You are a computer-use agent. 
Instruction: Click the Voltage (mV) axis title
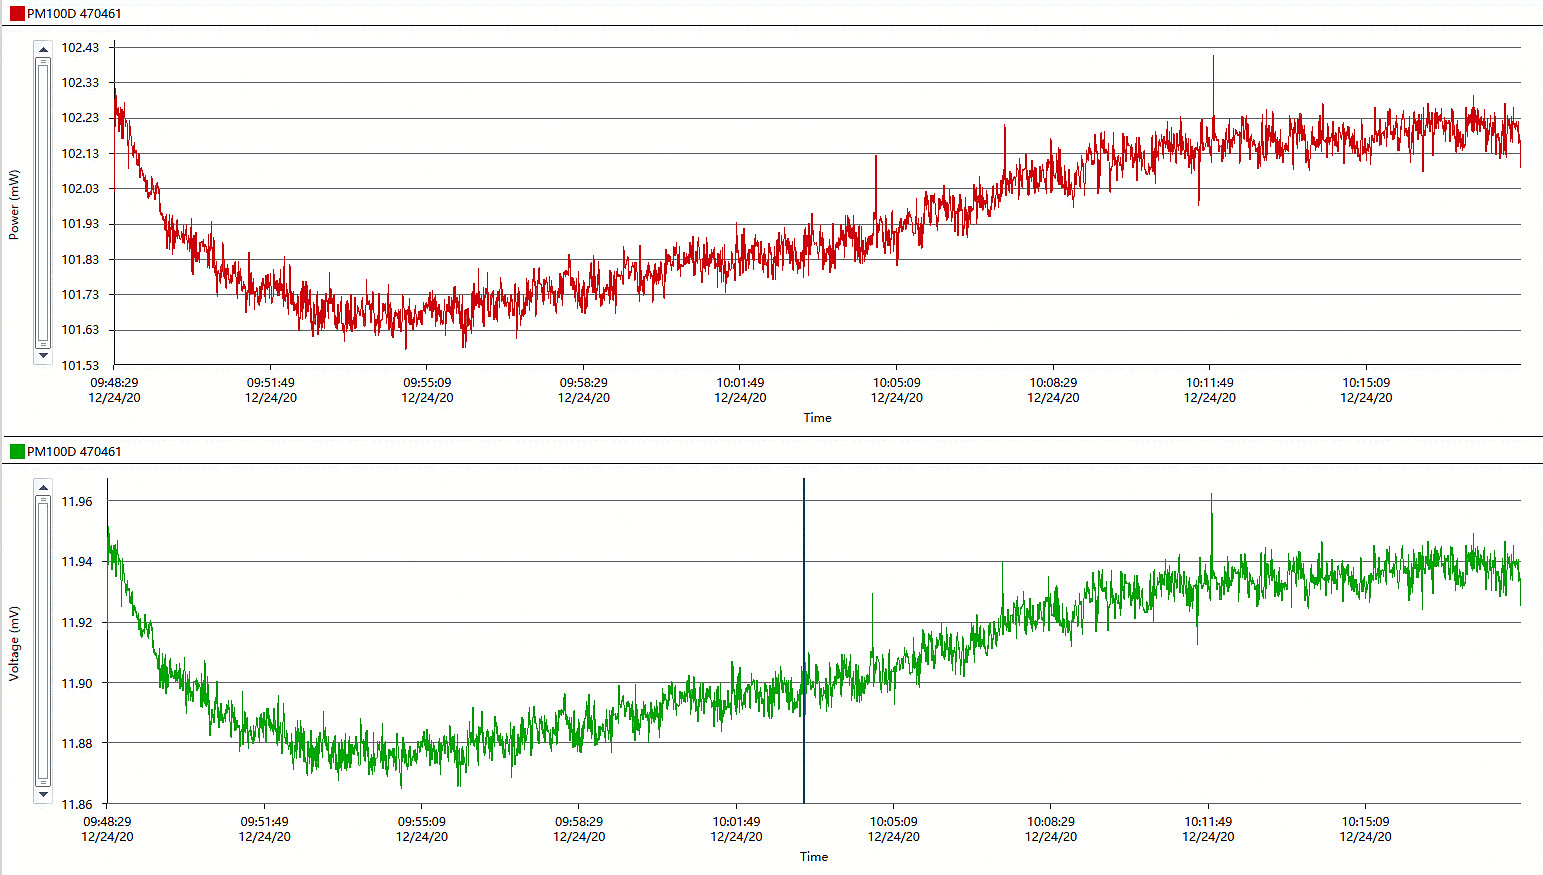pyautogui.click(x=14, y=643)
